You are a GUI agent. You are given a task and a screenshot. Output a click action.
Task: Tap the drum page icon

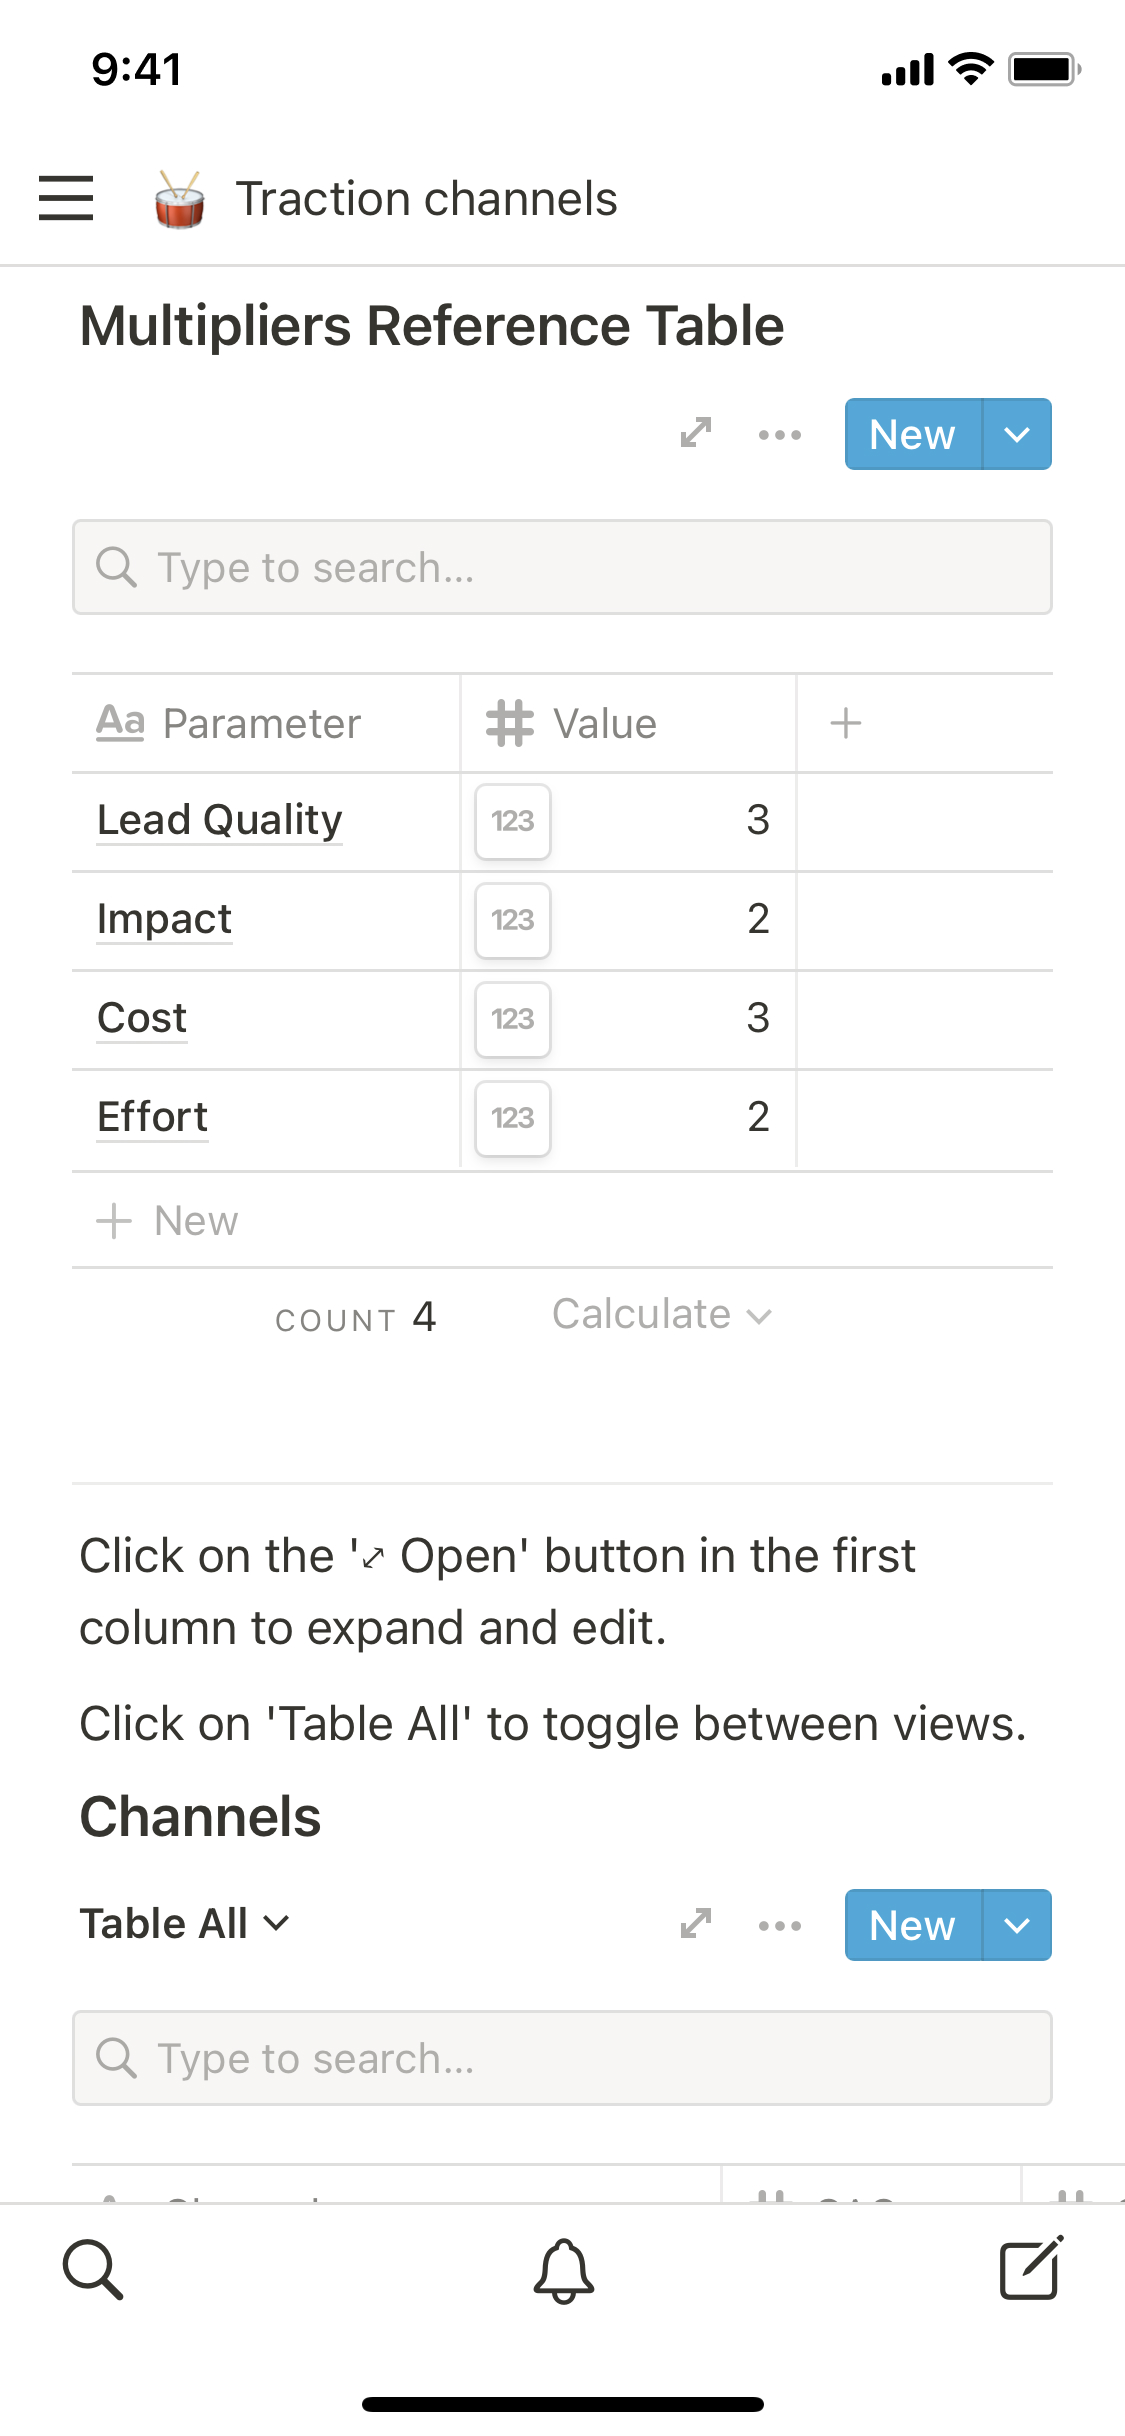[180, 199]
